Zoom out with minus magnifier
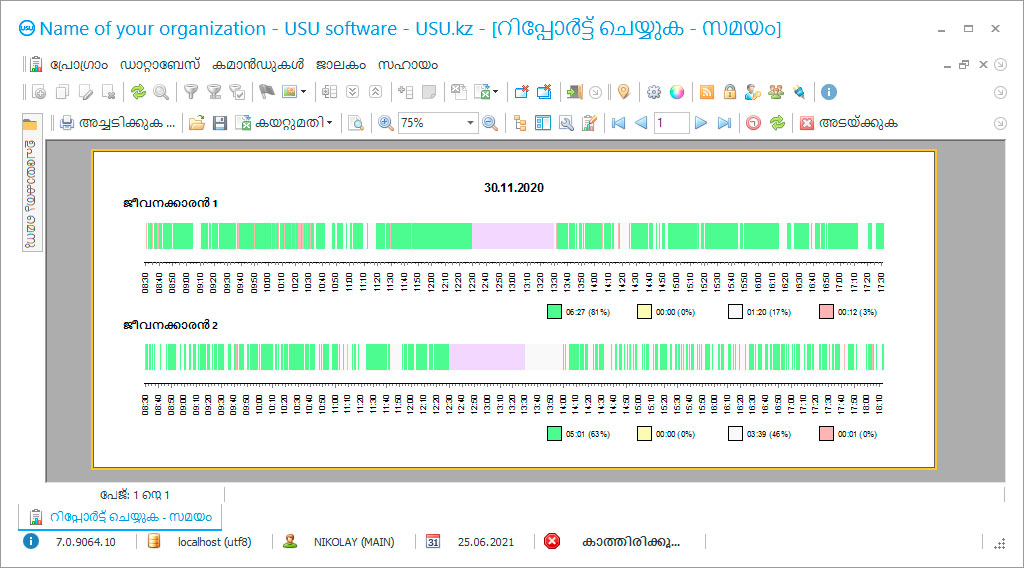This screenshot has height=568, width=1024. pos(490,123)
